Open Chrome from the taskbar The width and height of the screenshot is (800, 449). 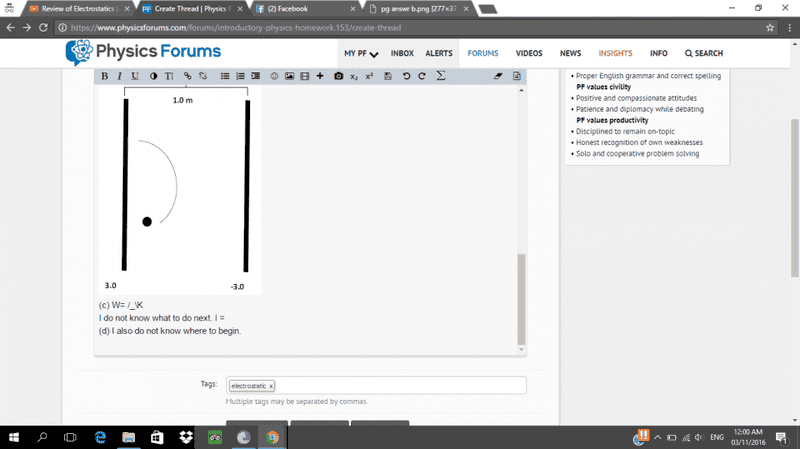272,437
